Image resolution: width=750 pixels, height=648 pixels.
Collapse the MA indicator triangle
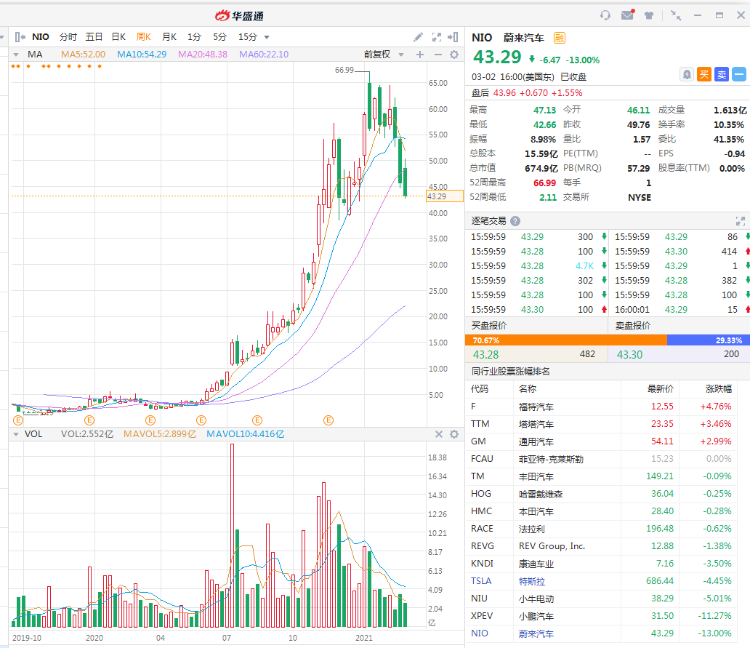16,55
